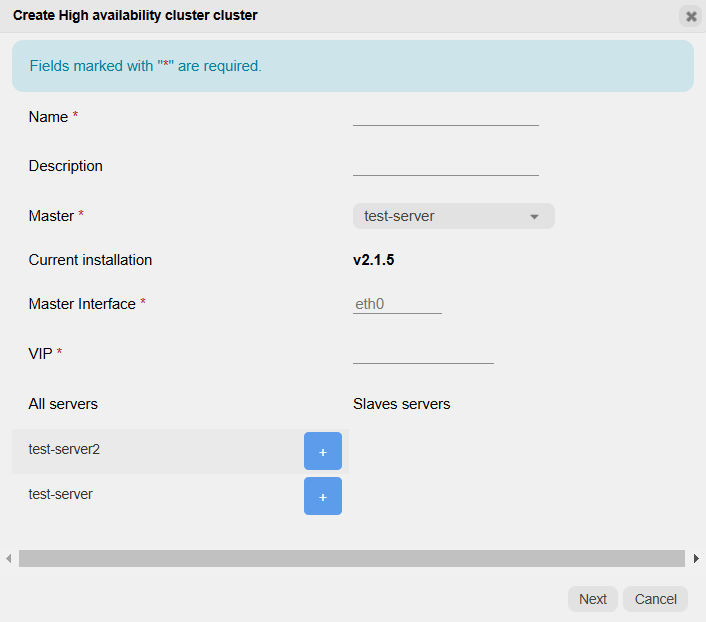Click the caret arrow in Master dropdown
The width and height of the screenshot is (706, 622).
point(534,217)
